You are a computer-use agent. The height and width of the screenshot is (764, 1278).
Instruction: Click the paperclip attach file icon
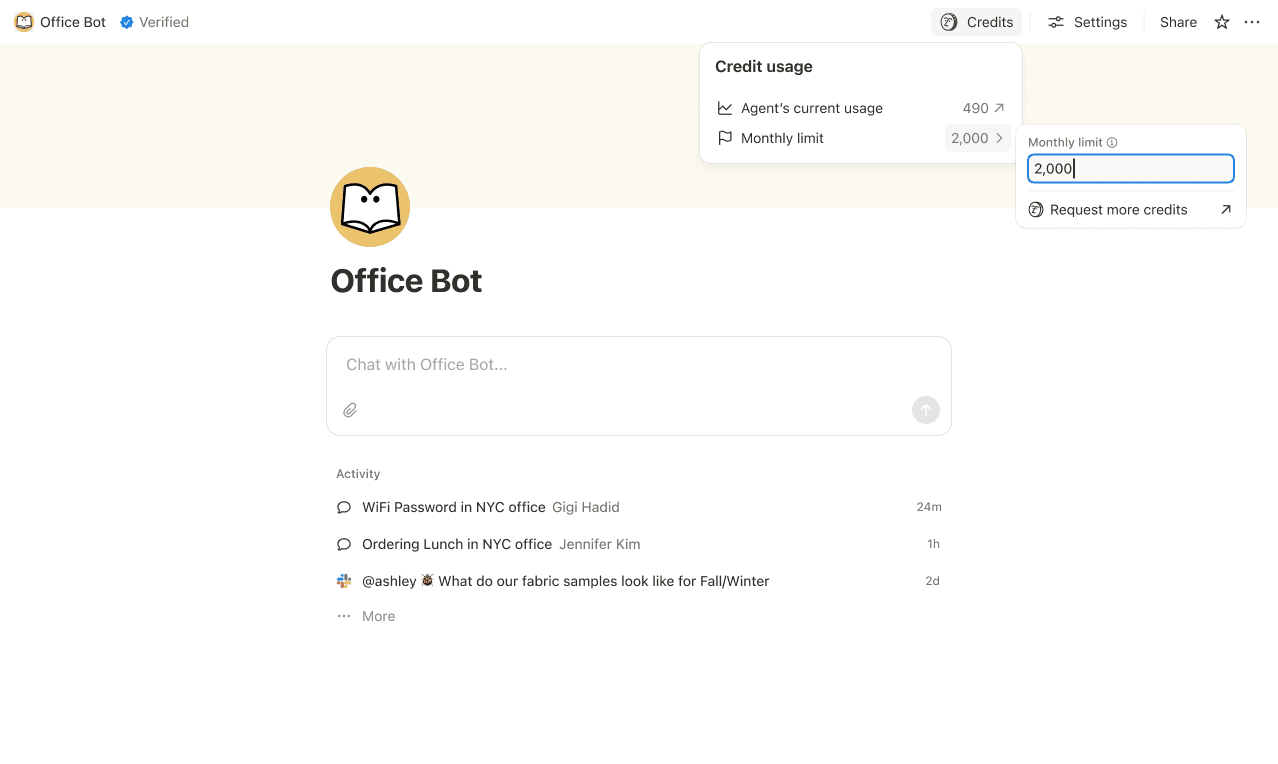(x=350, y=410)
